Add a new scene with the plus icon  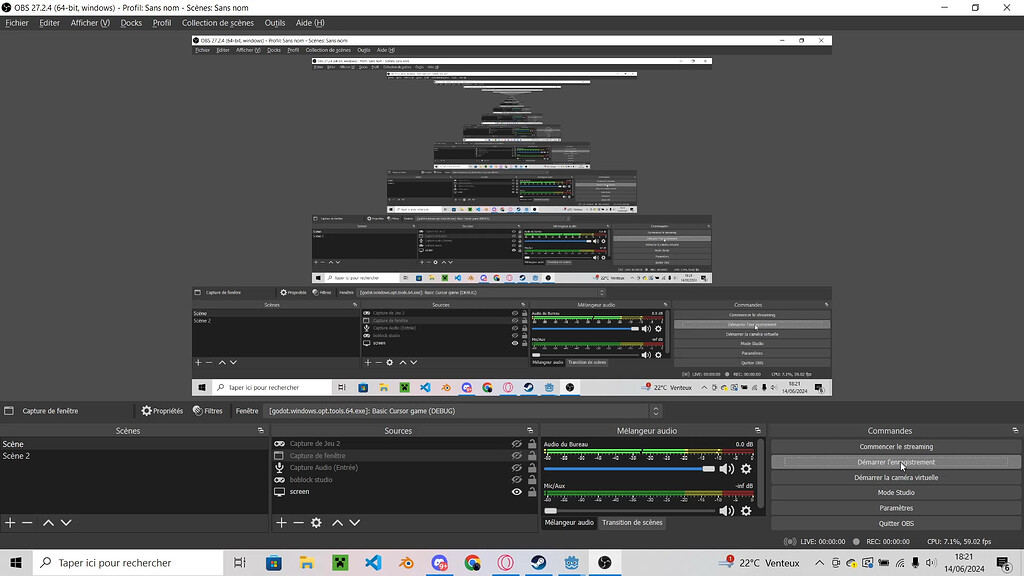[10, 522]
